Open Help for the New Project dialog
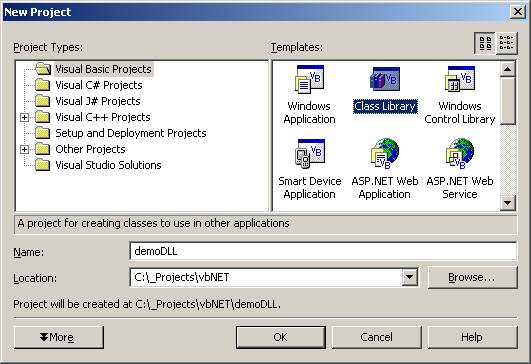Image resolution: width=531 pixels, height=364 pixels. (x=472, y=337)
